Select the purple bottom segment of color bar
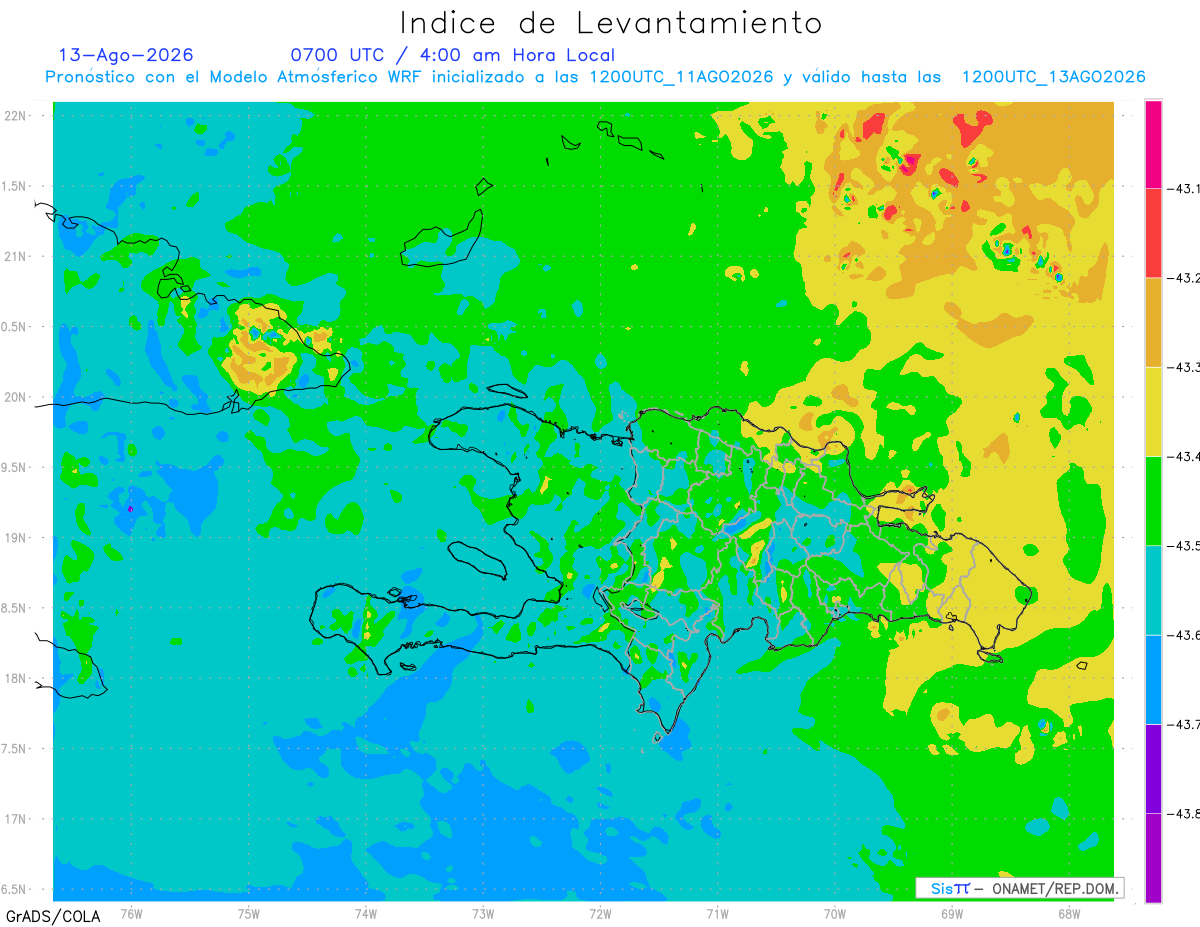The height and width of the screenshot is (927, 1200). pyautogui.click(x=1153, y=857)
